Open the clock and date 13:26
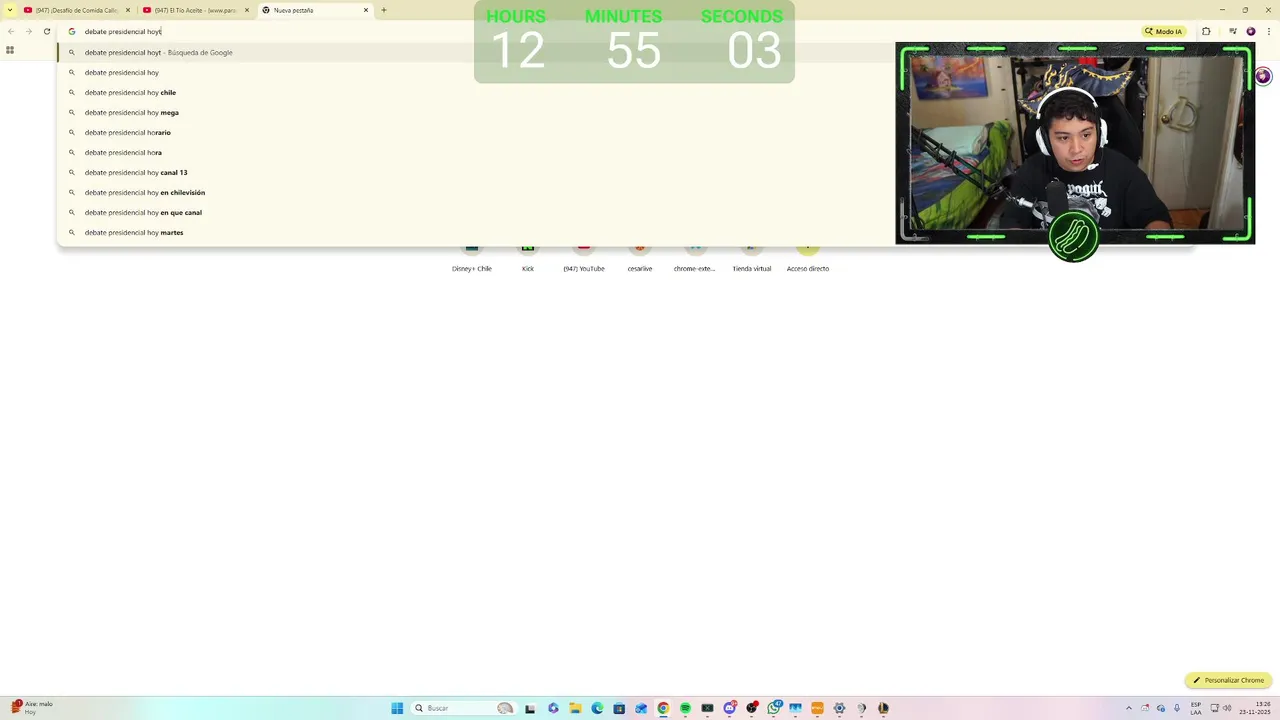The height and width of the screenshot is (720, 1280). [1255, 708]
